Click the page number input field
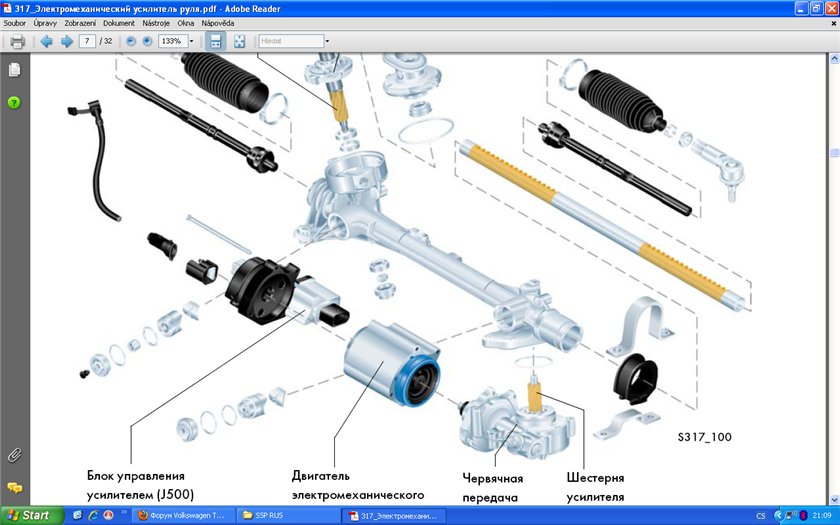Image resolution: width=840 pixels, height=525 pixels. click(x=89, y=41)
